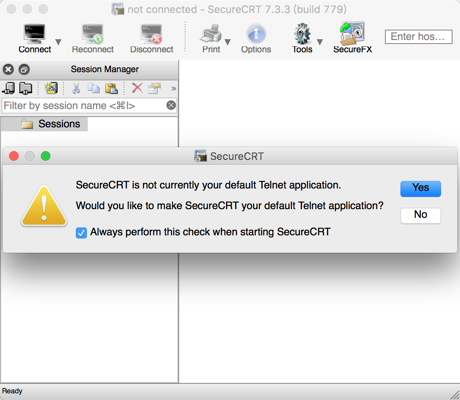Open the Print toolbar icon
This screenshot has width=460, height=400.
point(211,34)
